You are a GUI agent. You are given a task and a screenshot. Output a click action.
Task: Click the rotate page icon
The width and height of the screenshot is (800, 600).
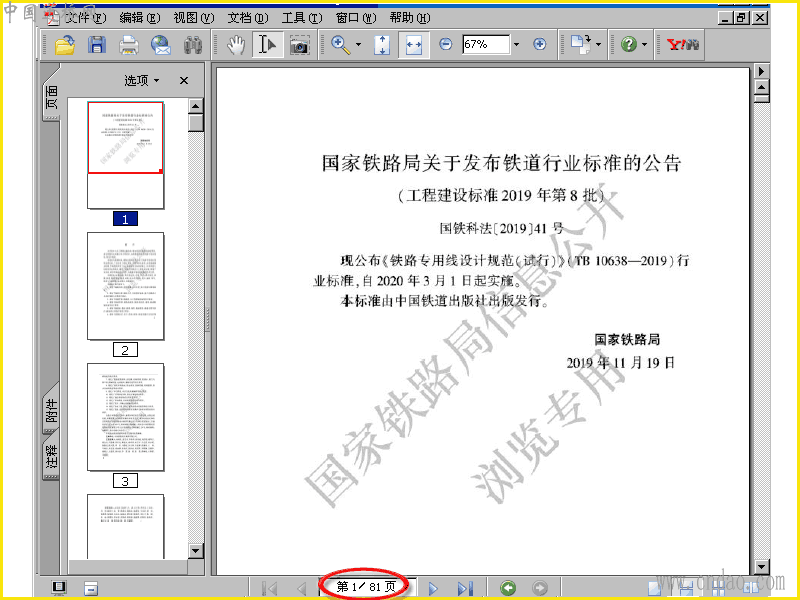tap(581, 44)
